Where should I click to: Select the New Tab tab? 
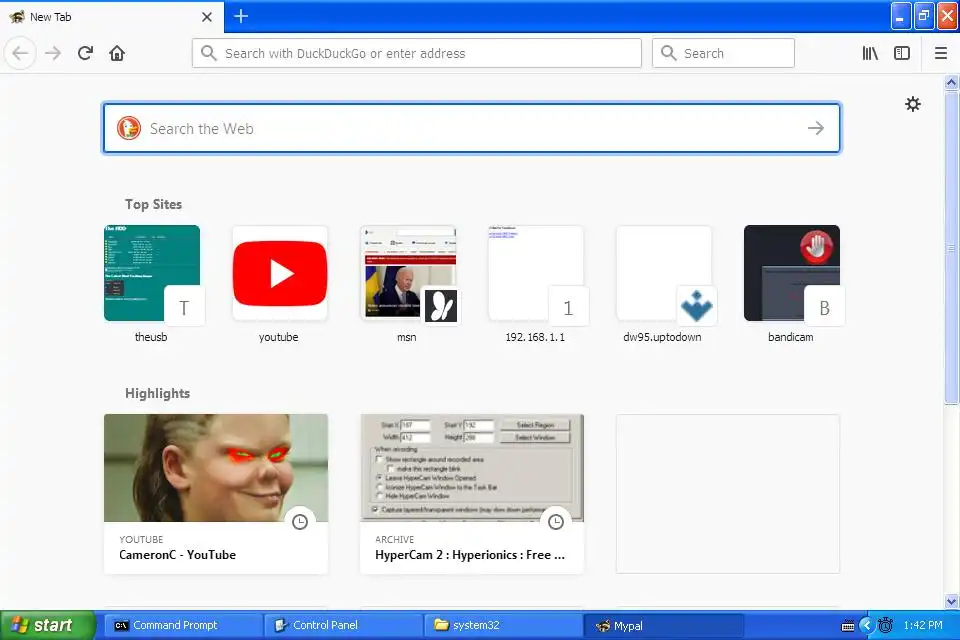point(112,17)
